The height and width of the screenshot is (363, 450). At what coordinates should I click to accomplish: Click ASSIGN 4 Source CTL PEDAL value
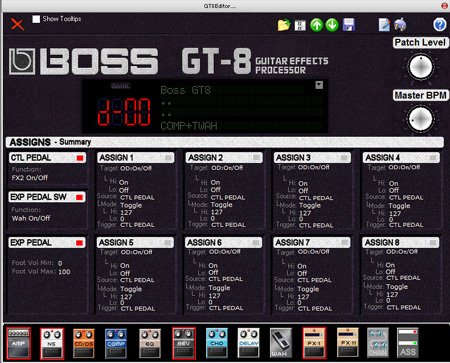coord(406,197)
